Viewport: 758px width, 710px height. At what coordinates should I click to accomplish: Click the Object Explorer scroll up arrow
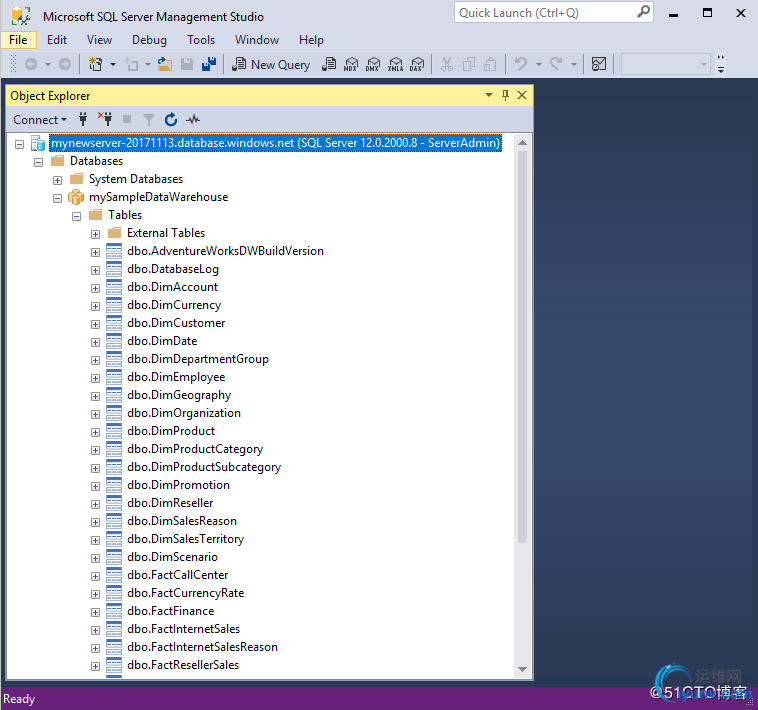click(522, 143)
